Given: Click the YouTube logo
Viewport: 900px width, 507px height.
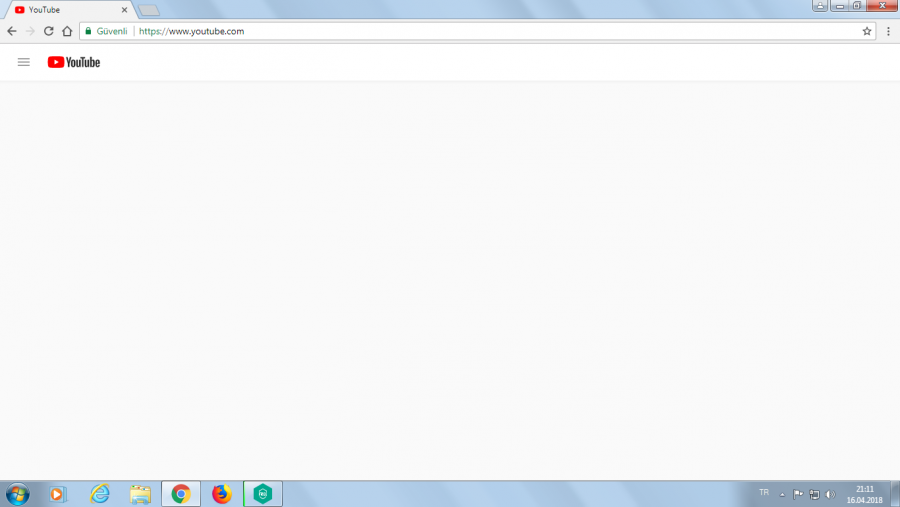Looking at the screenshot, I should tap(73, 62).
